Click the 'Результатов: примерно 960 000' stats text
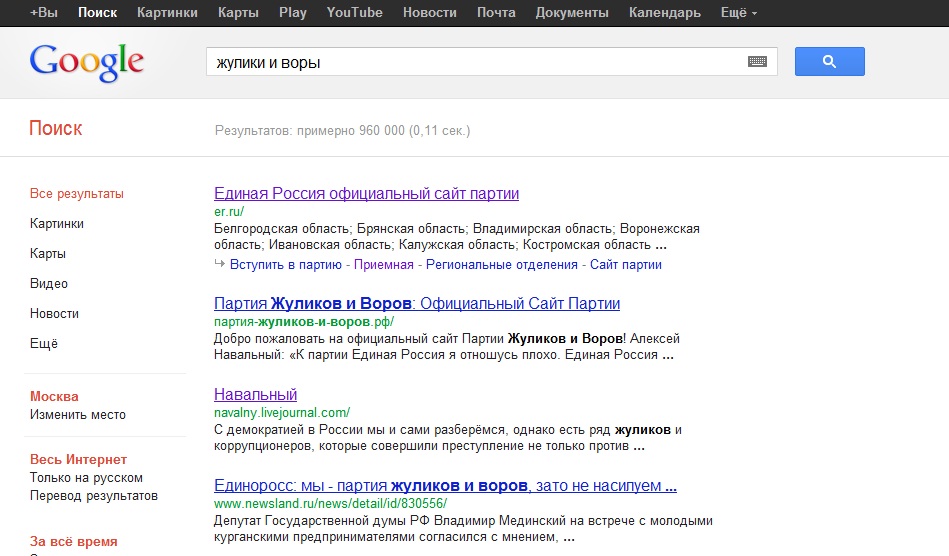 coord(343,131)
